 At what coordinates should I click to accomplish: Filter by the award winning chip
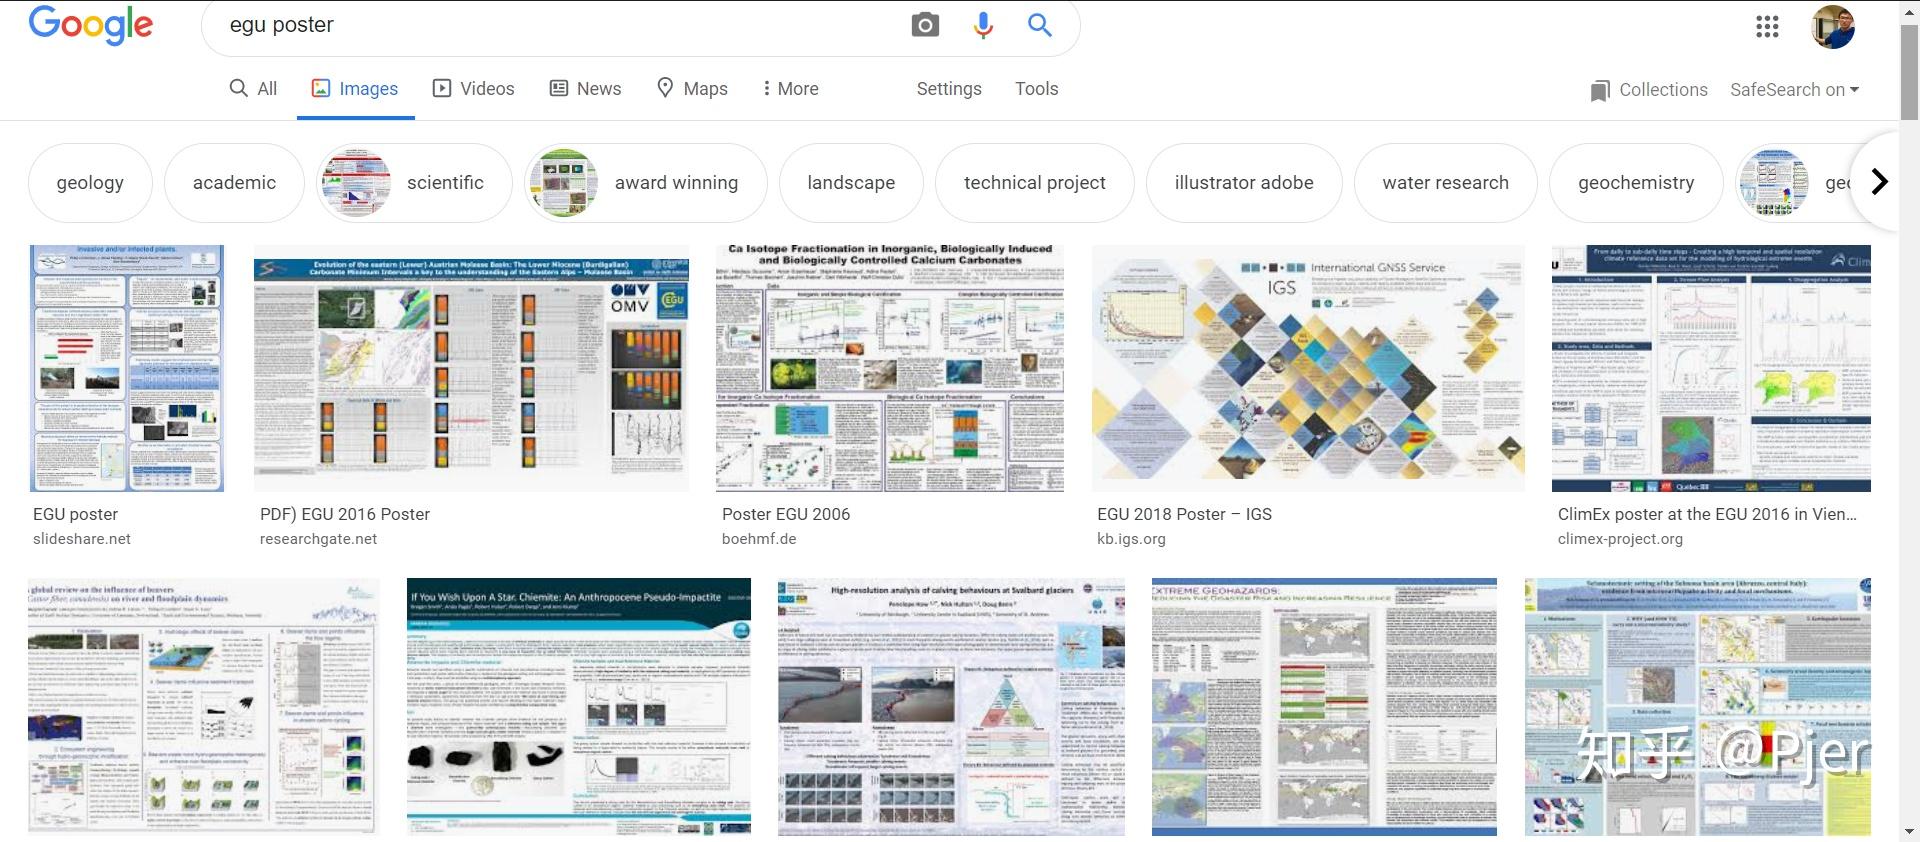pyautogui.click(x=646, y=182)
